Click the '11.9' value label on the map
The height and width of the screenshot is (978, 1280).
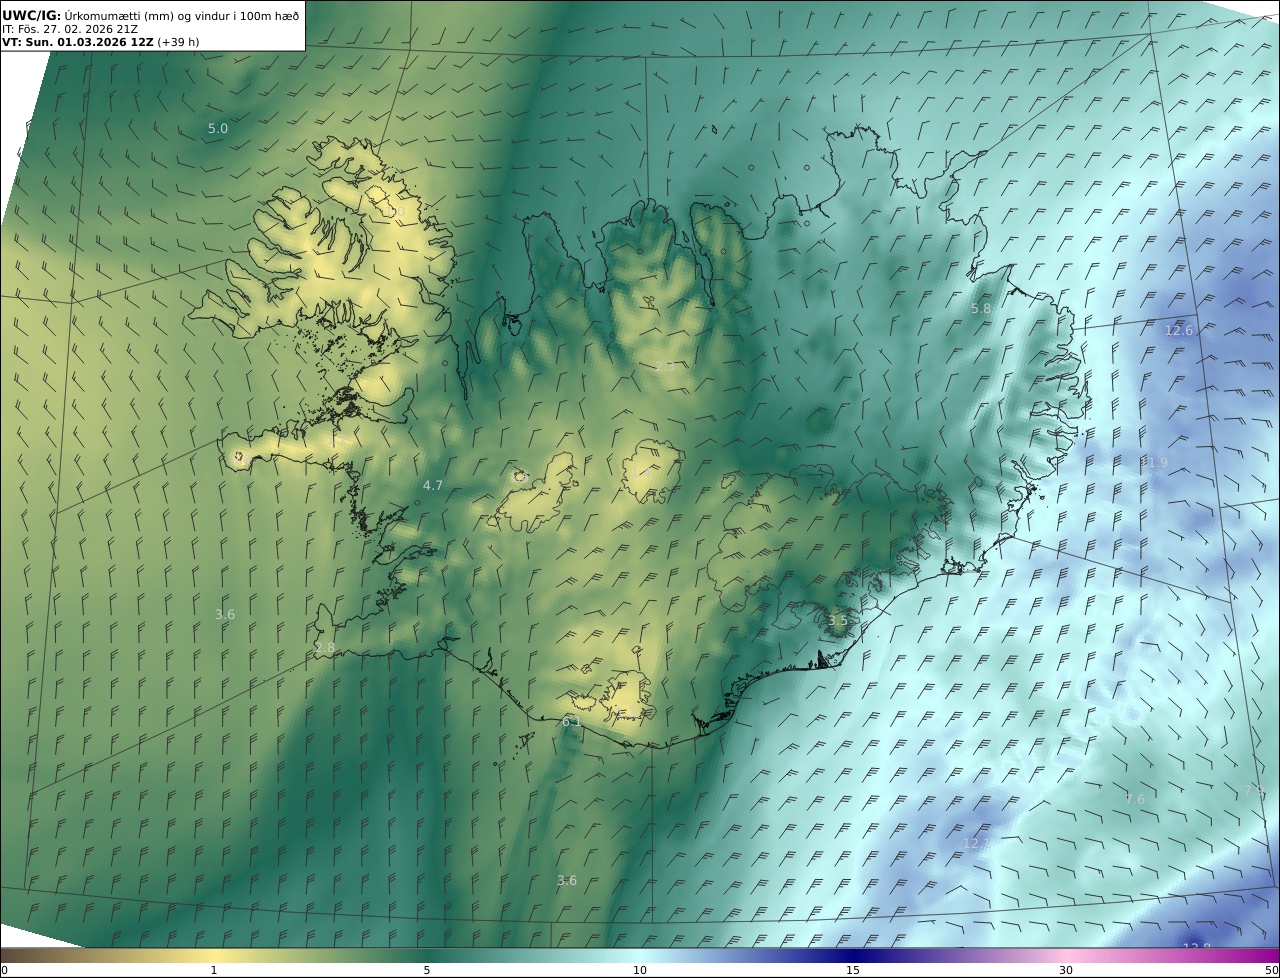[1154, 462]
